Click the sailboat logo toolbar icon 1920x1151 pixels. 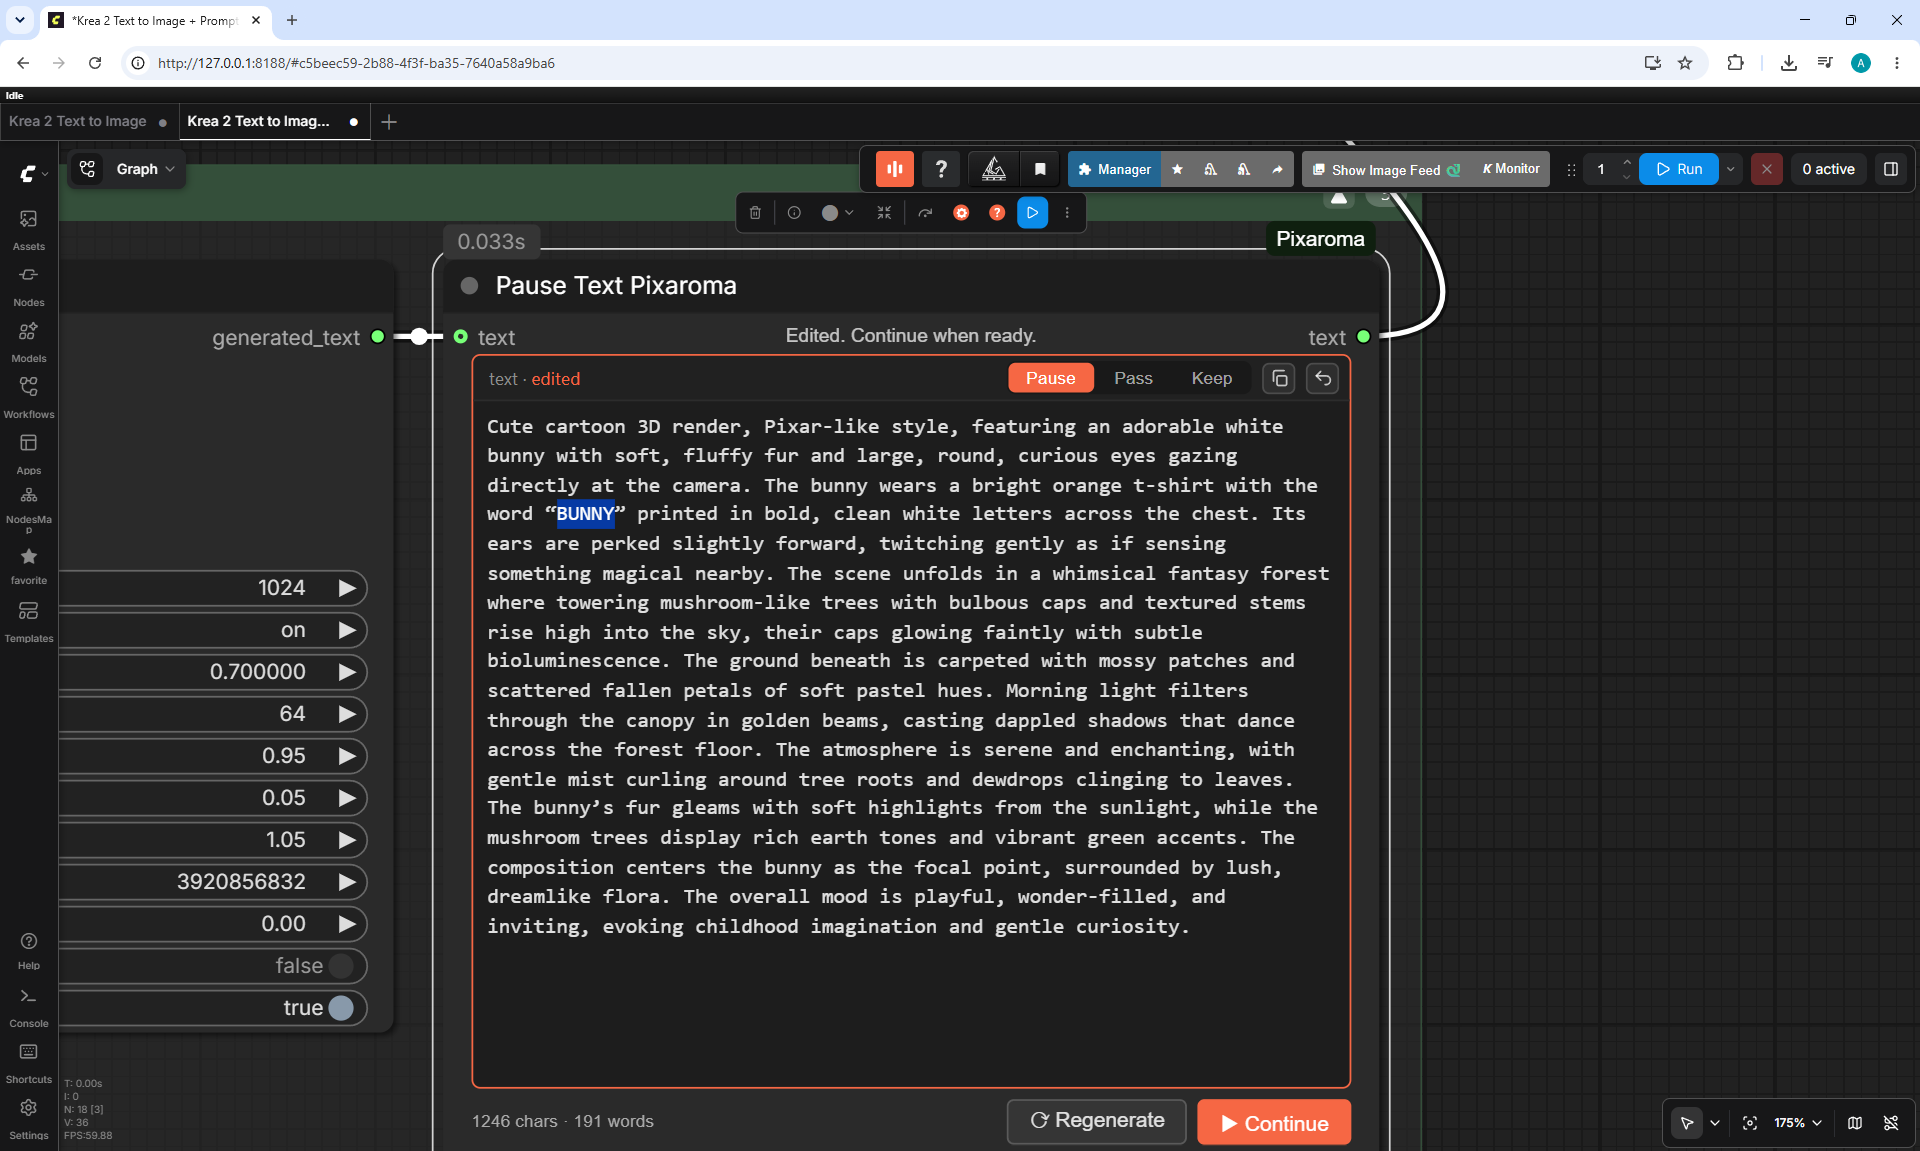pyautogui.click(x=993, y=169)
